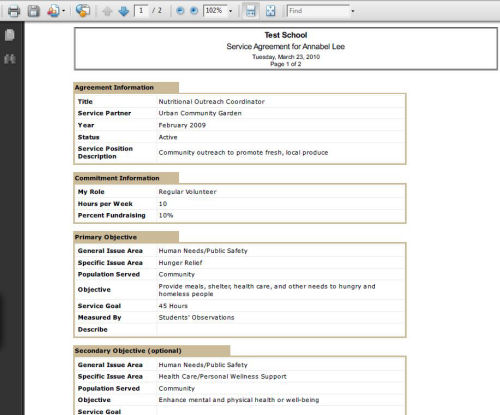Zoom out with the minus button
Screen dimensions: 500x415
(180, 11)
